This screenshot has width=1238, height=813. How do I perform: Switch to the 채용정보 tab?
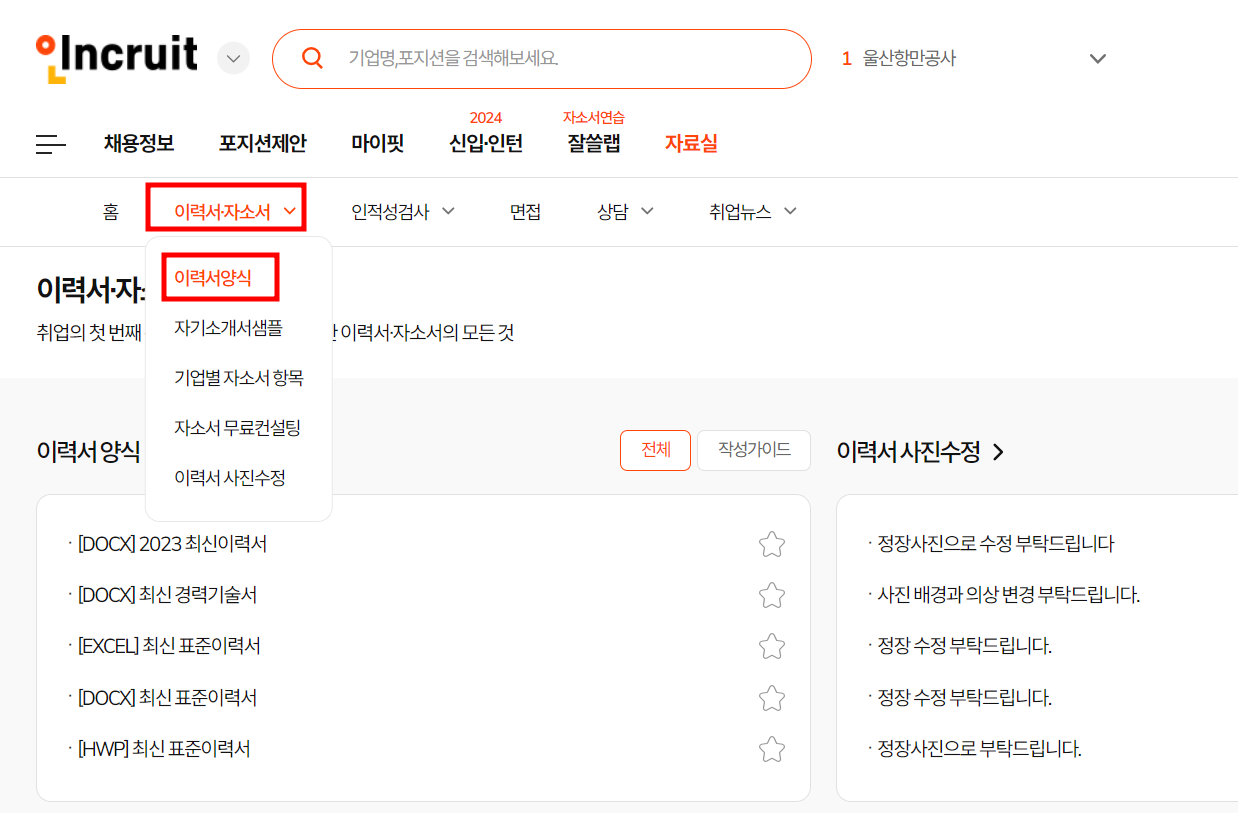click(139, 143)
